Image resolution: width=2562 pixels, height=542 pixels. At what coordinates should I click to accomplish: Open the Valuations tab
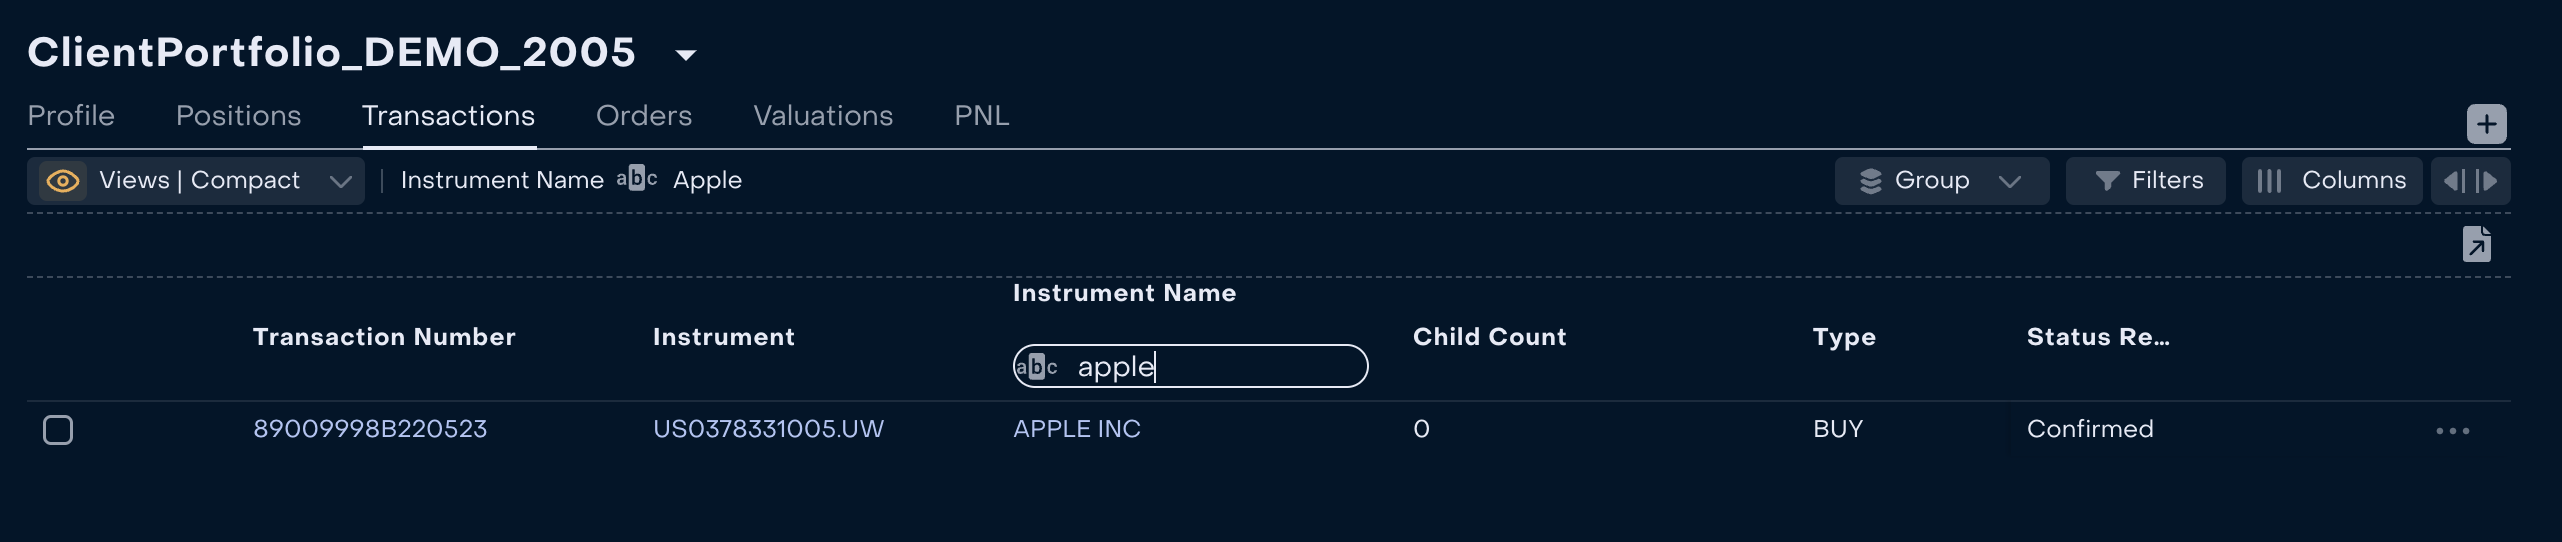pyautogui.click(x=822, y=116)
